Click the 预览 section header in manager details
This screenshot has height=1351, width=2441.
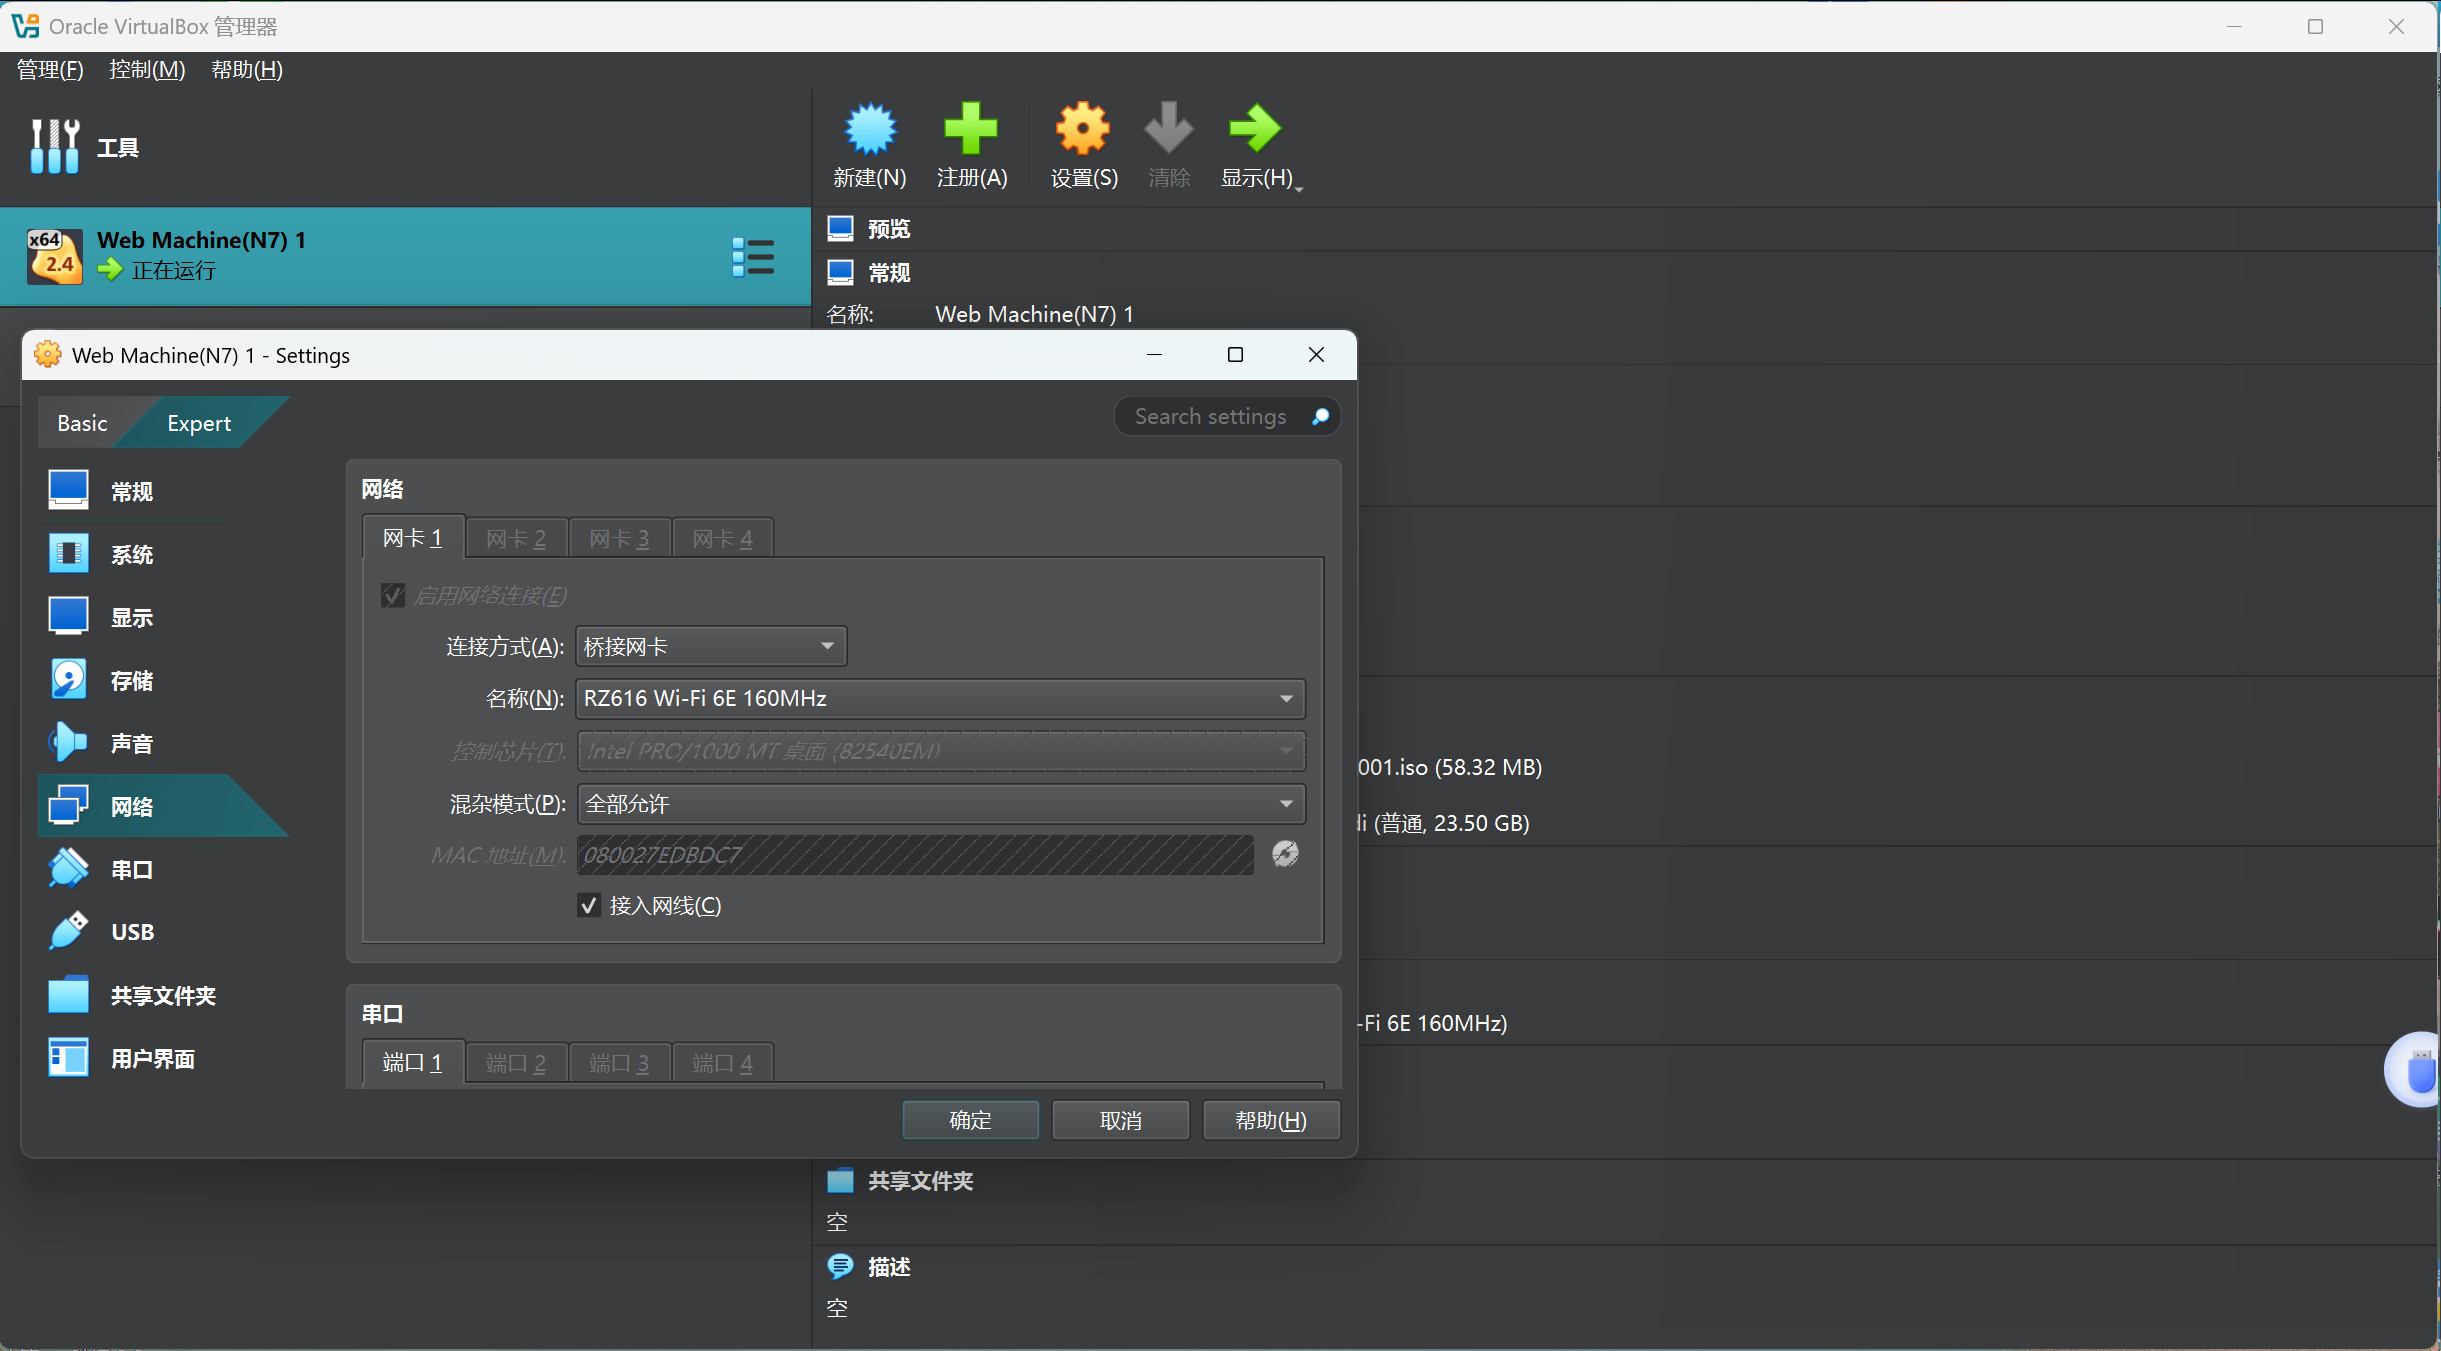coord(888,229)
